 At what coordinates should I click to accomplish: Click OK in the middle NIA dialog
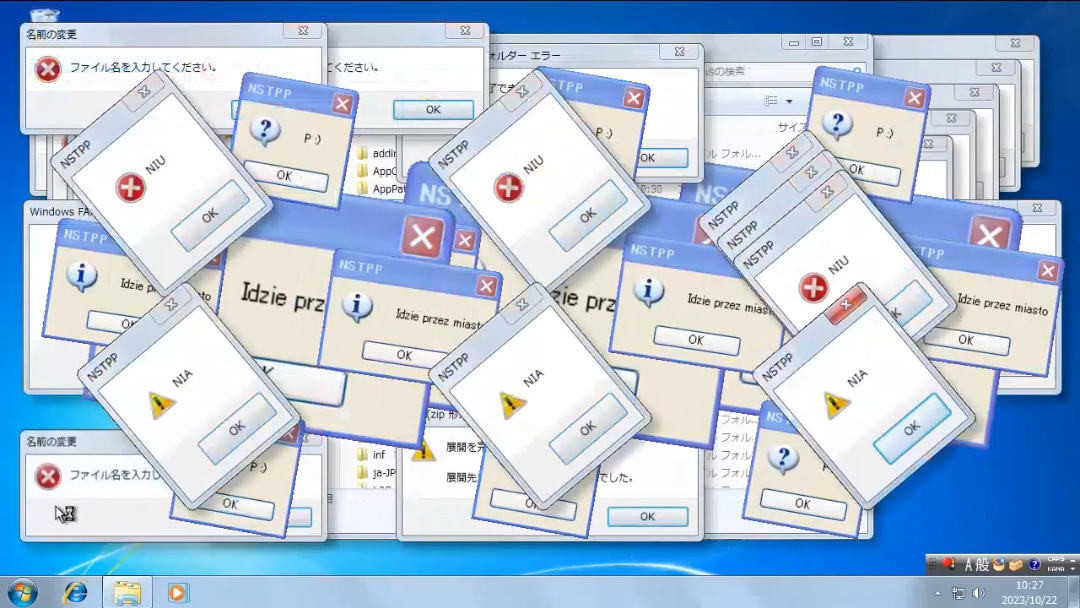coord(588,428)
